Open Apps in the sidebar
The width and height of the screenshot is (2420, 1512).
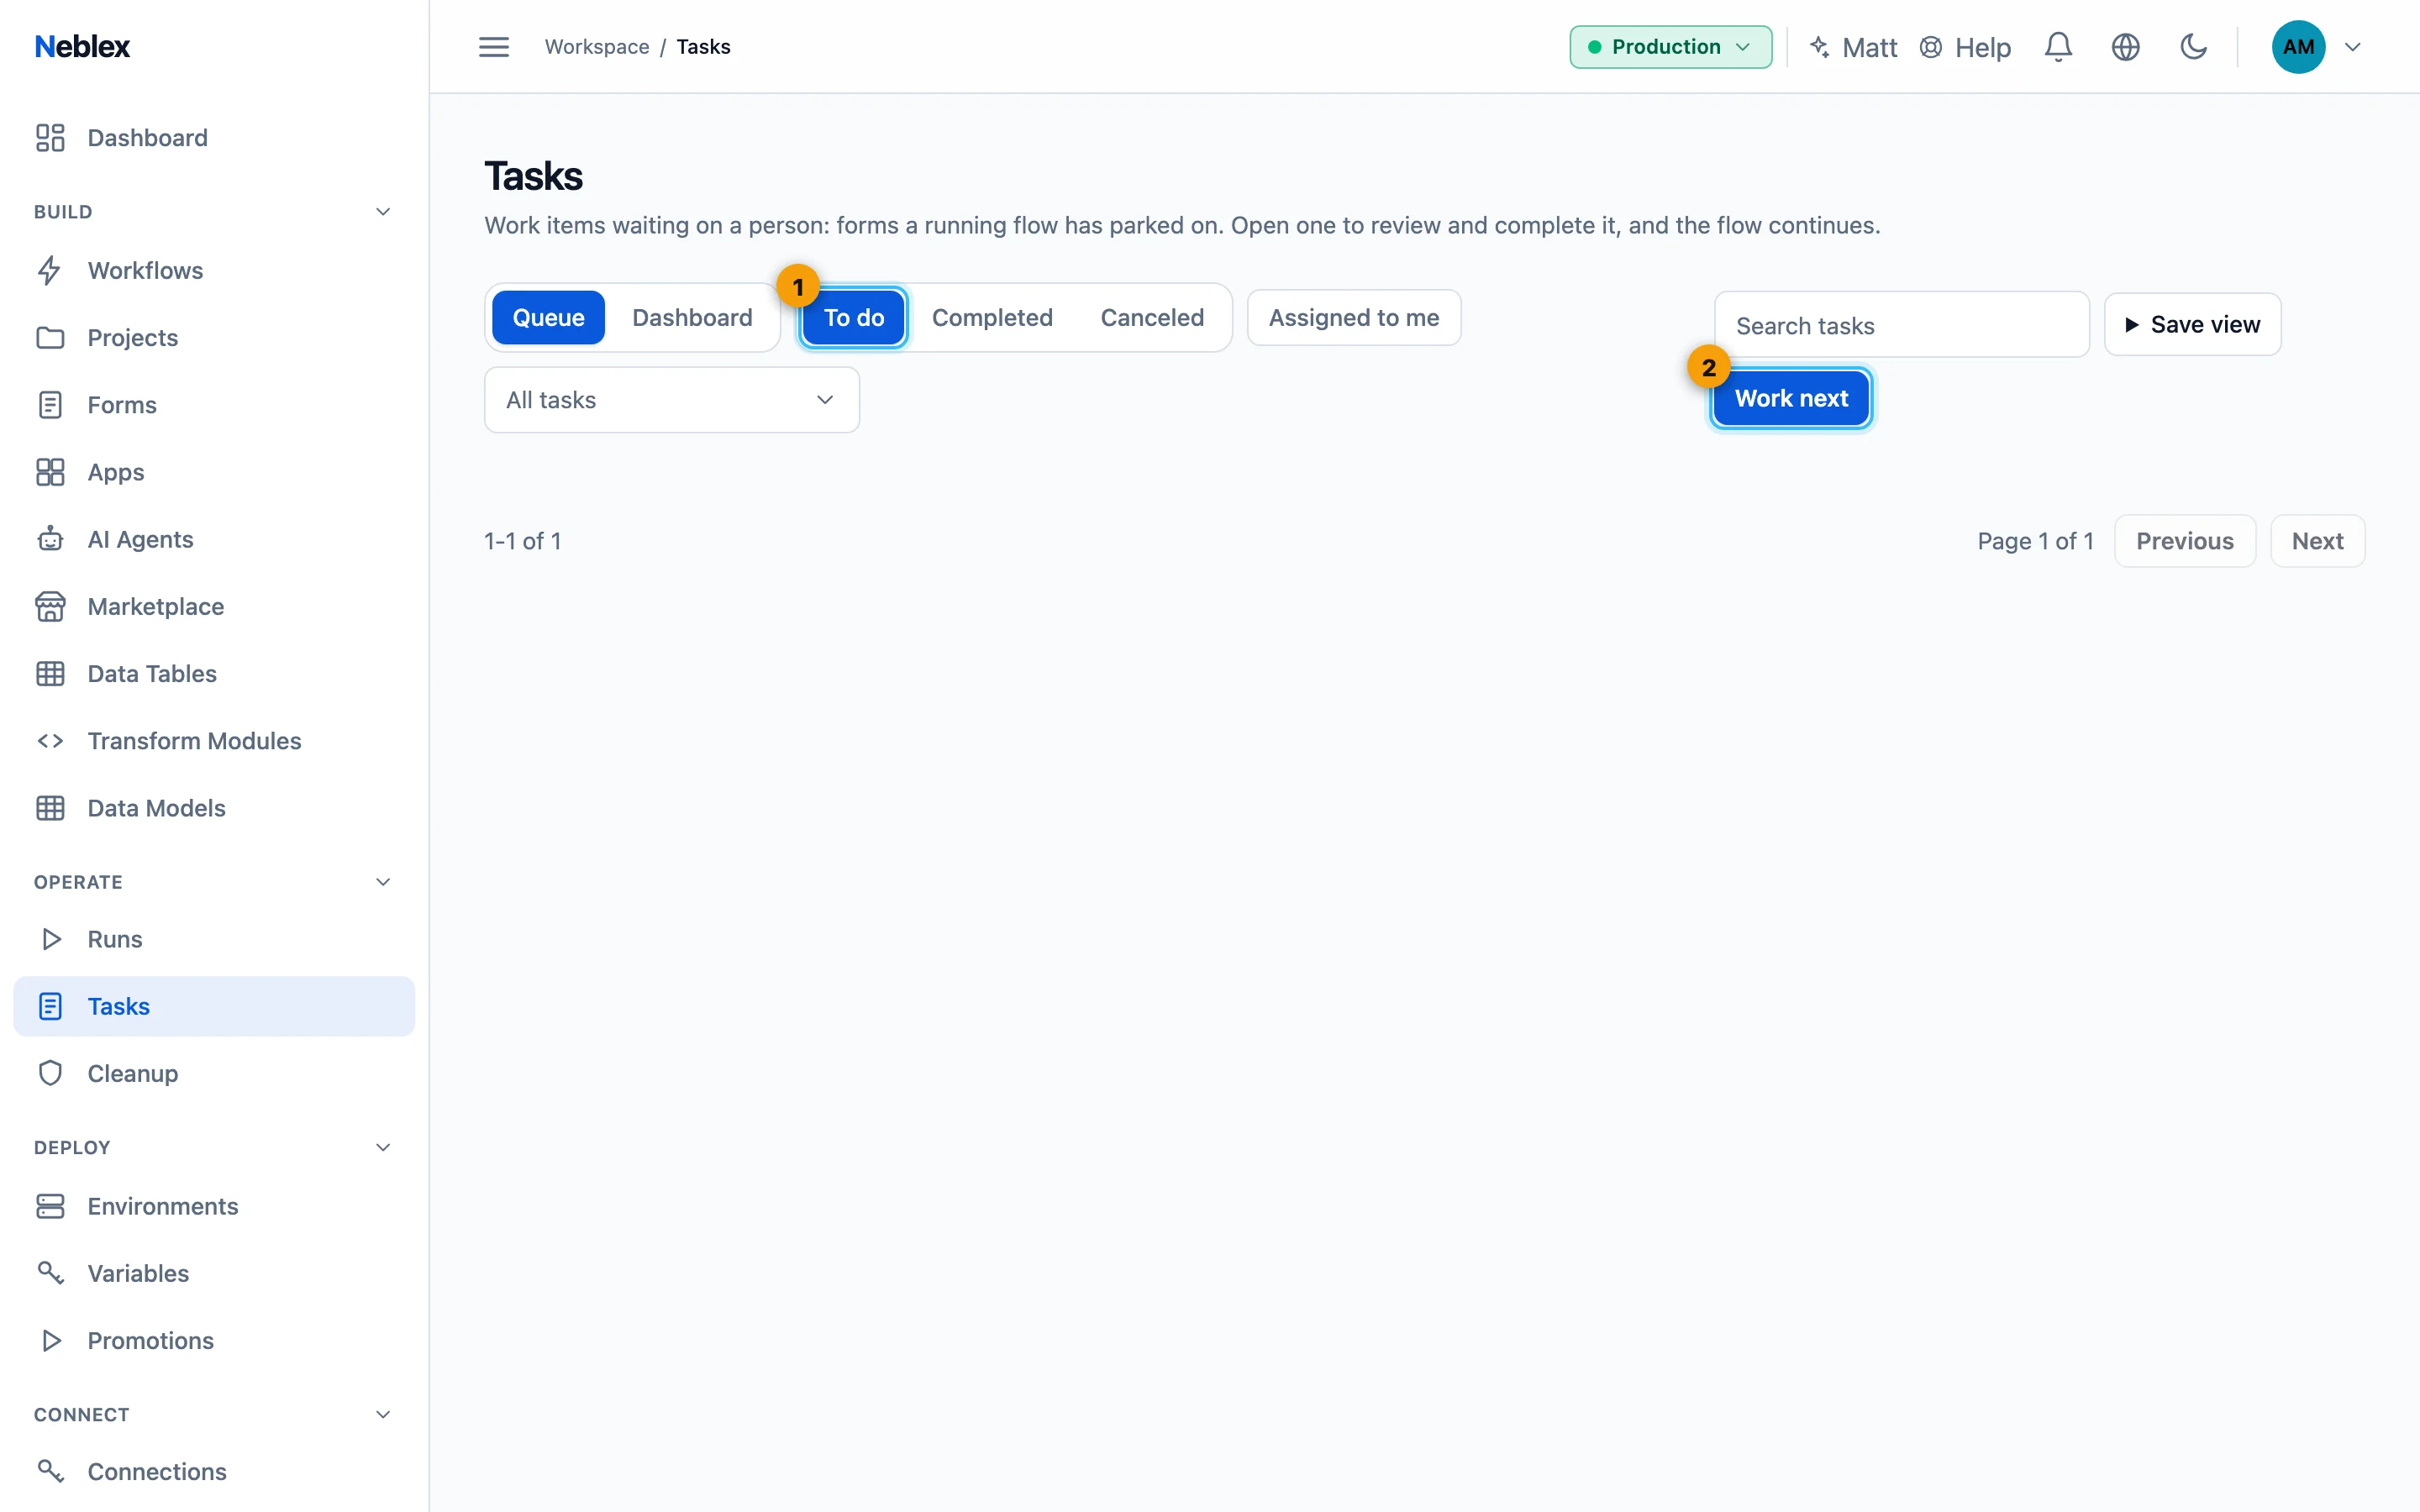pos(214,472)
